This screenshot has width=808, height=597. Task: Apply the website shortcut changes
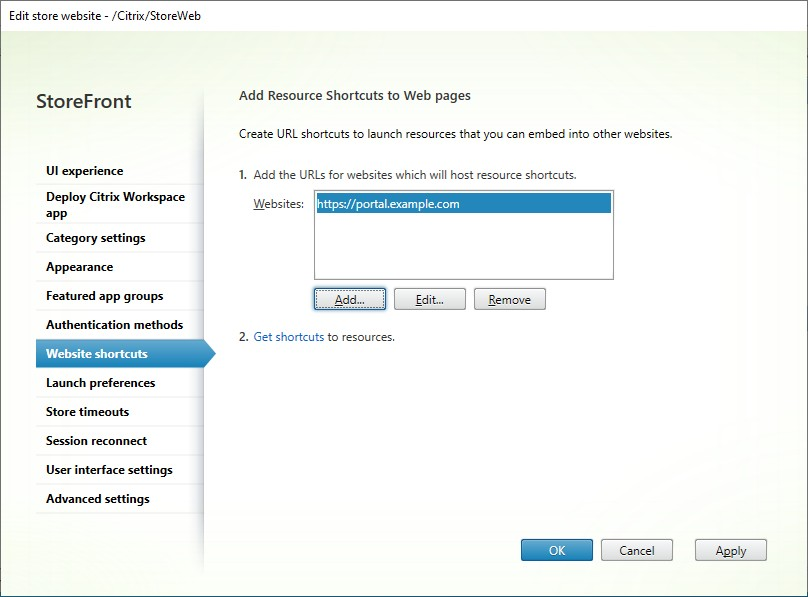pos(730,550)
